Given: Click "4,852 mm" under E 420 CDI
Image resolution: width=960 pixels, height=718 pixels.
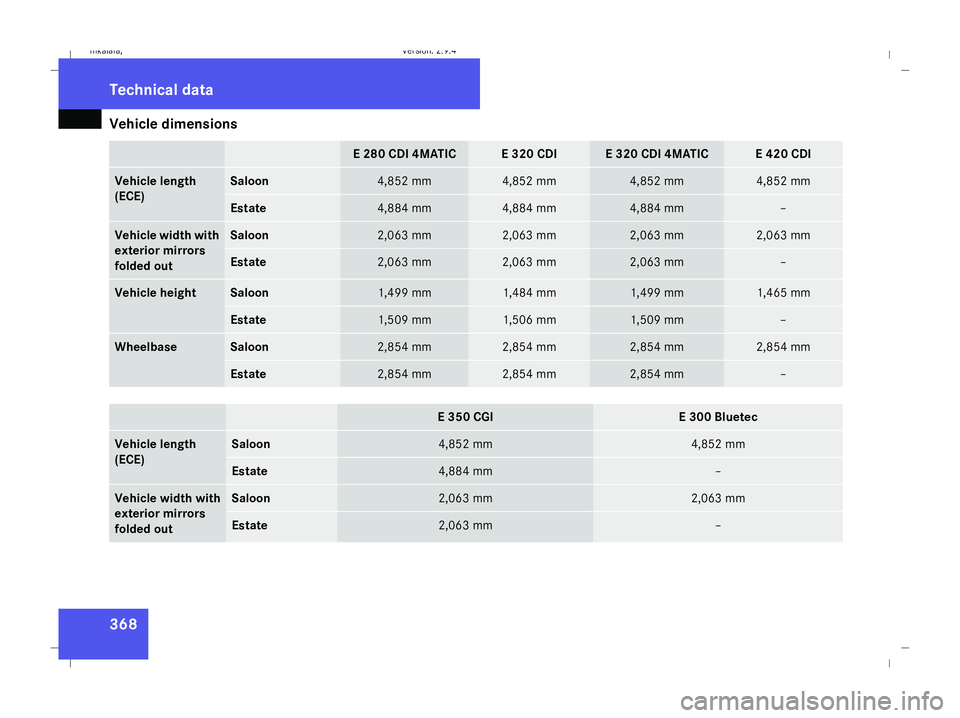Looking at the screenshot, I should point(783,181).
